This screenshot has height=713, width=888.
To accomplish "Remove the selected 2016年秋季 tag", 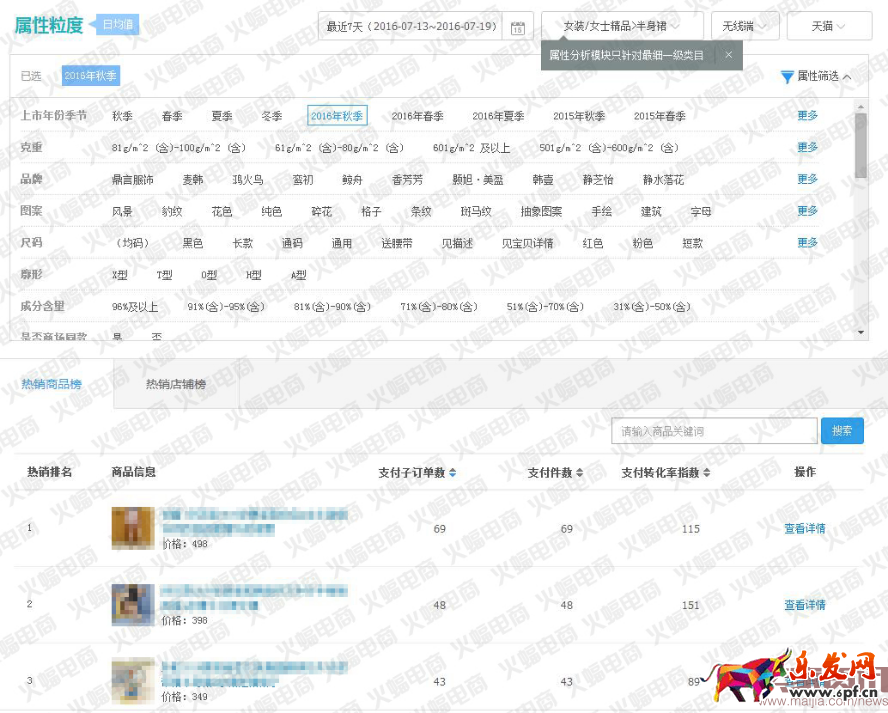I will pos(91,75).
